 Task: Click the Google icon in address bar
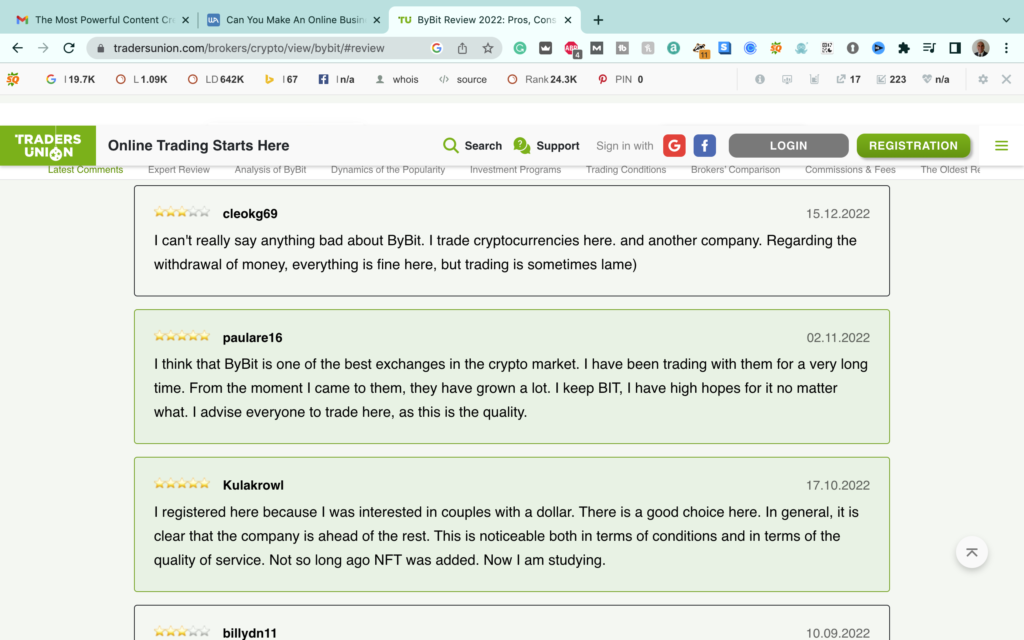436,48
